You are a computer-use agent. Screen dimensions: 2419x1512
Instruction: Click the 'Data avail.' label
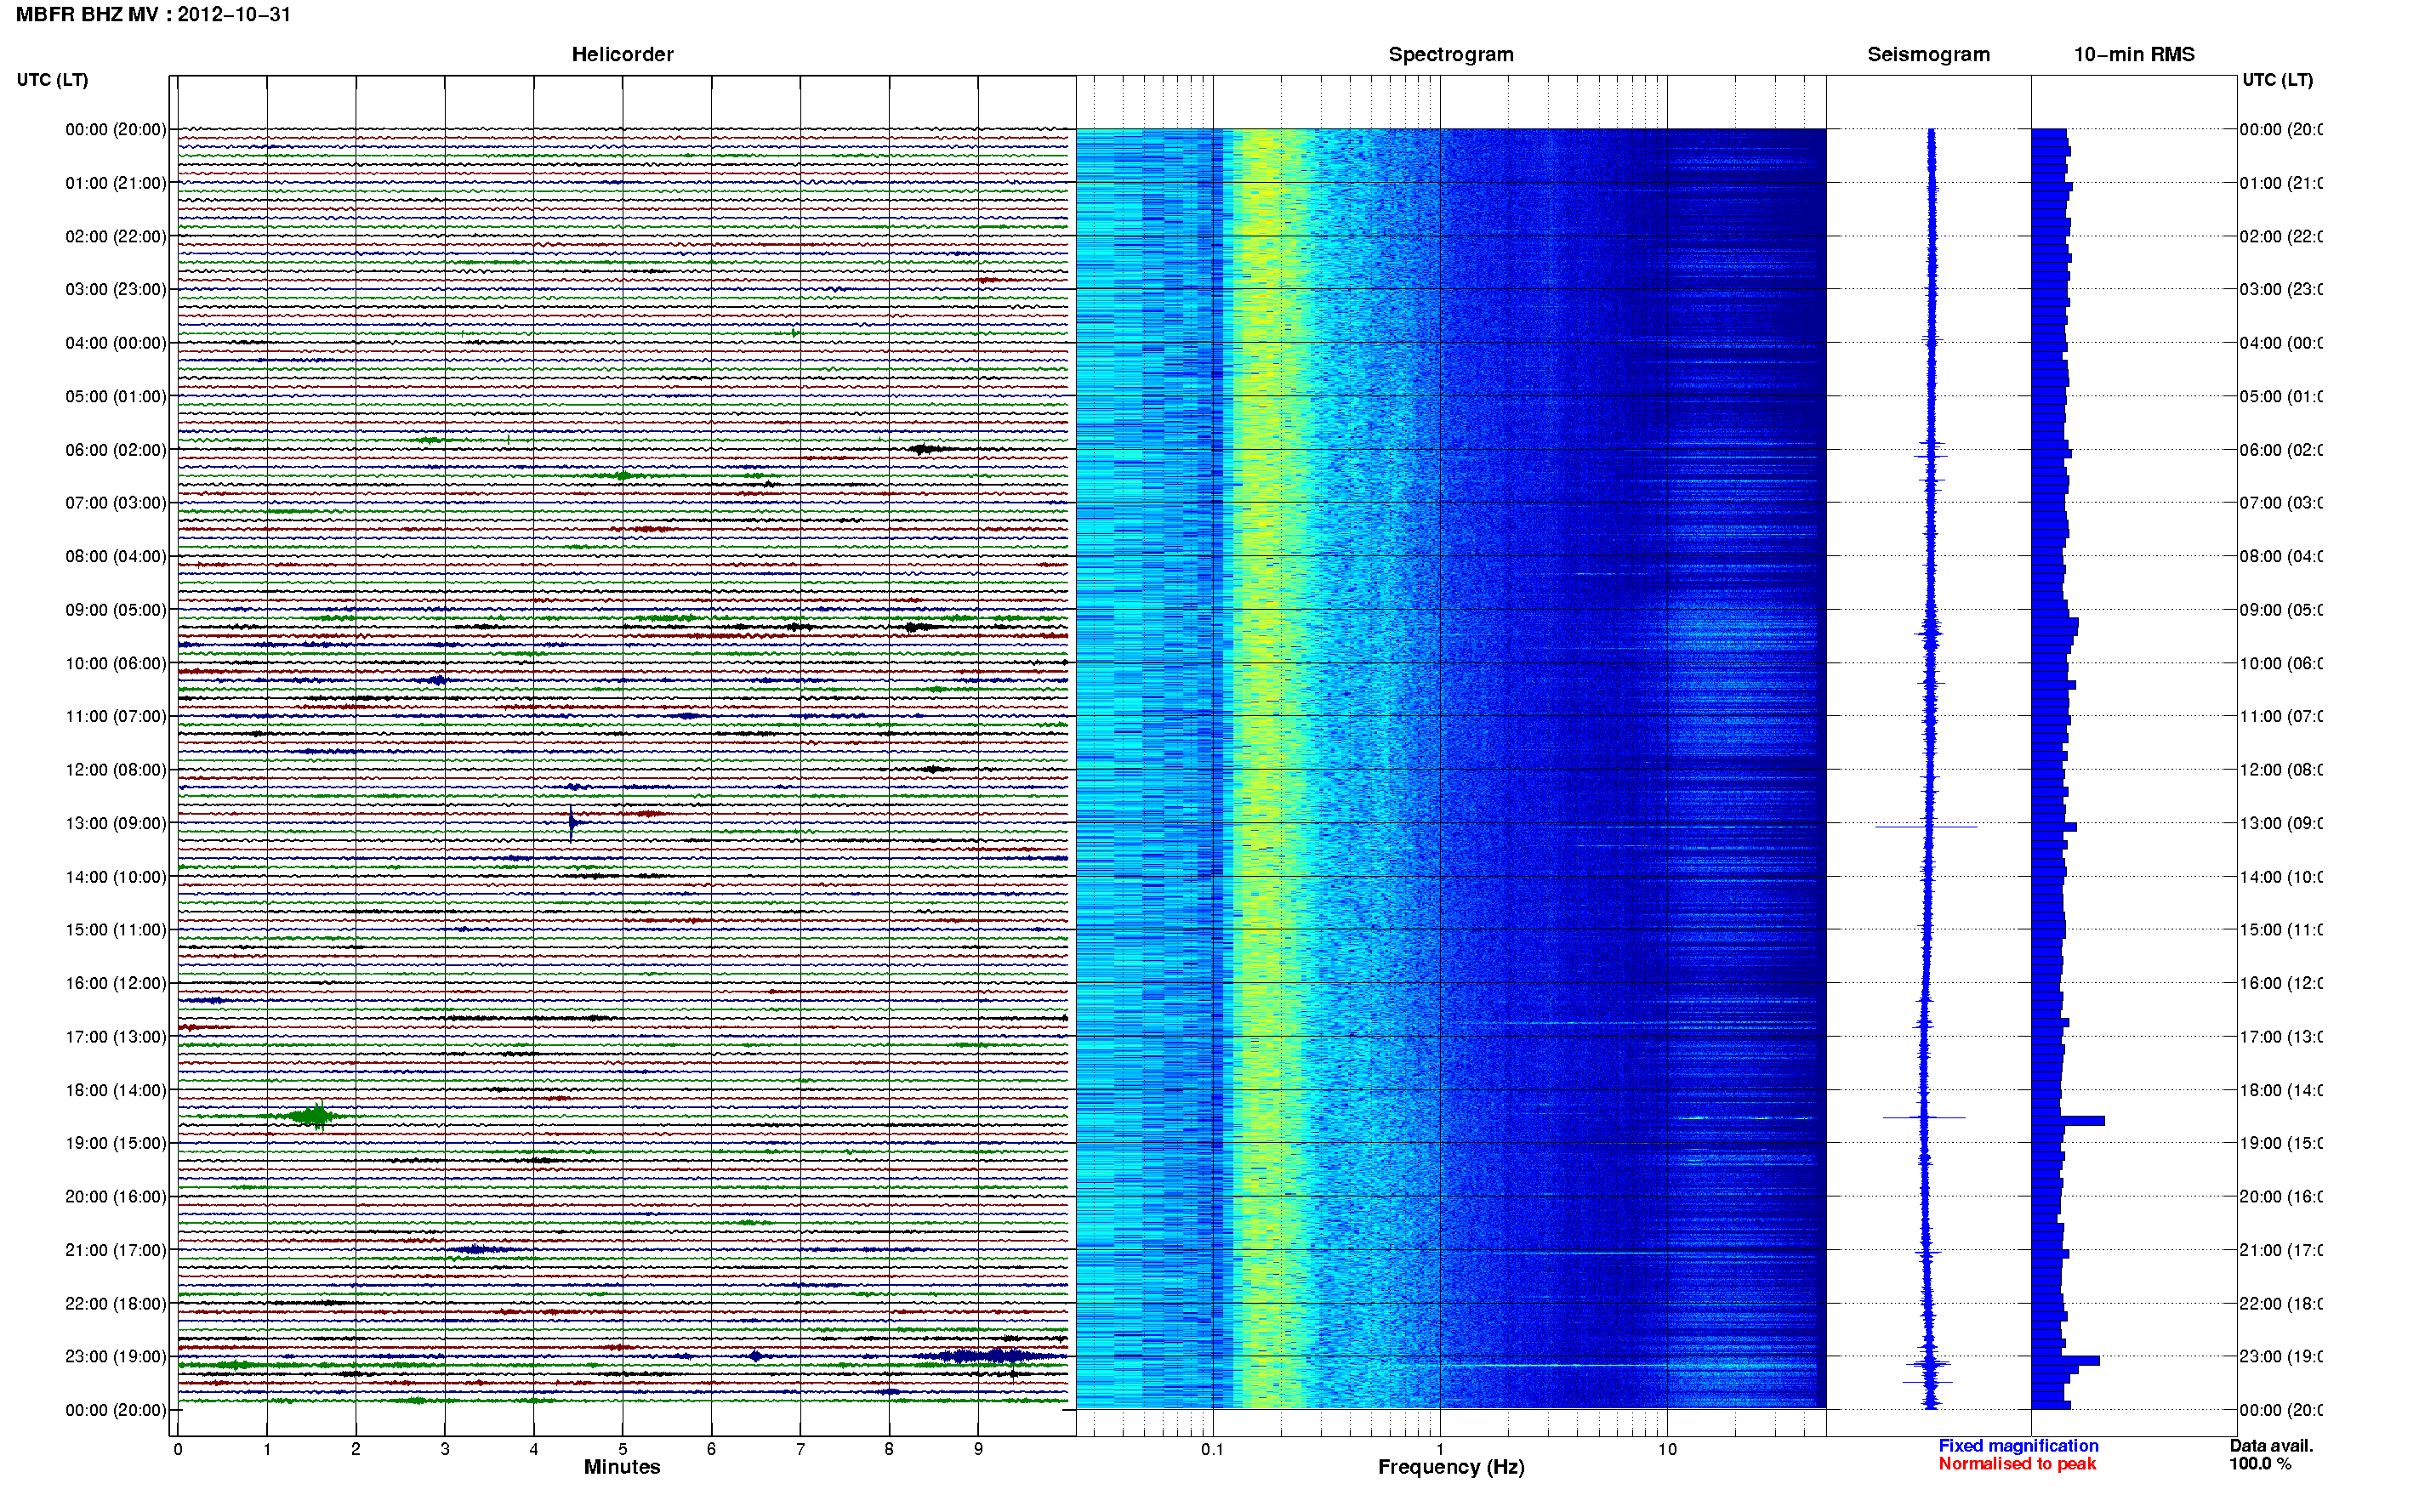click(x=2271, y=1445)
